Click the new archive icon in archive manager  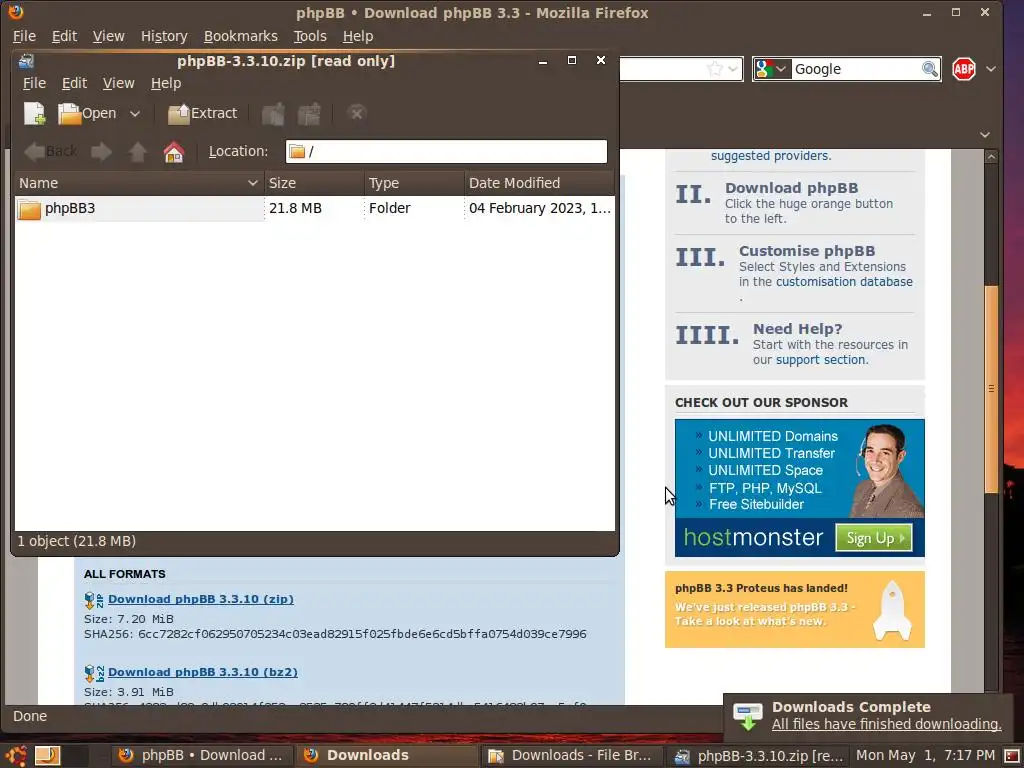[34, 114]
